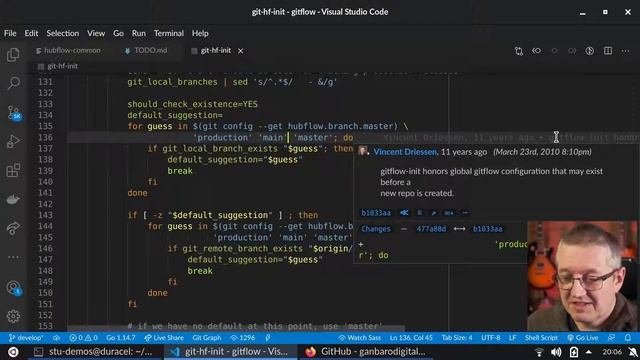Open the application launcher in taskbar

pos(13,352)
